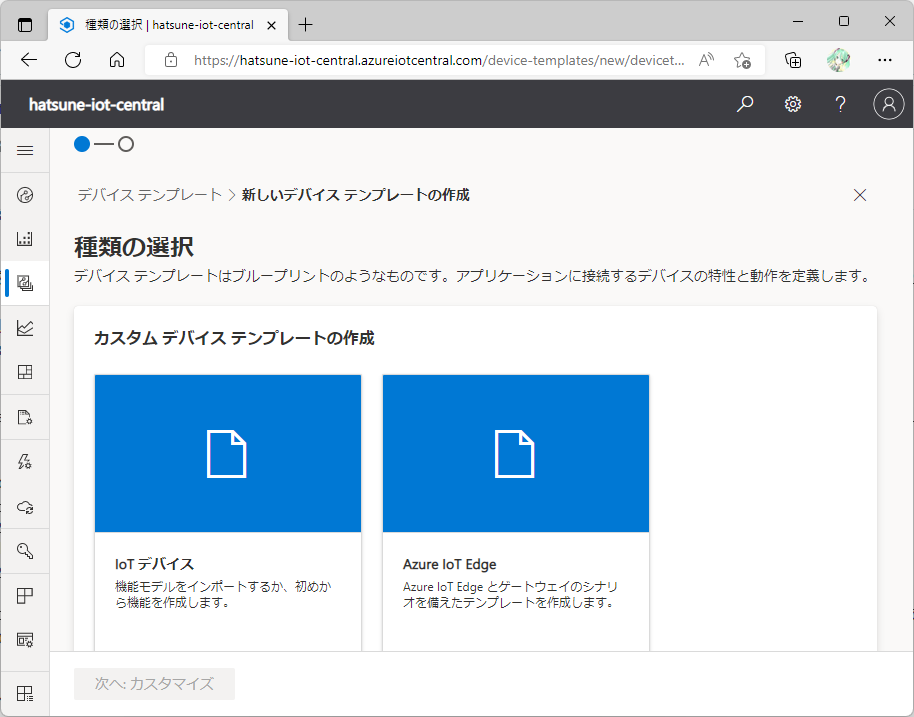Click the browser address bar URL
The width and height of the screenshot is (914, 717).
click(438, 60)
